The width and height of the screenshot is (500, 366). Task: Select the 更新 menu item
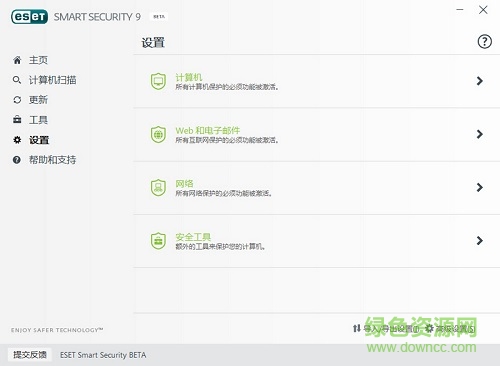click(38, 100)
